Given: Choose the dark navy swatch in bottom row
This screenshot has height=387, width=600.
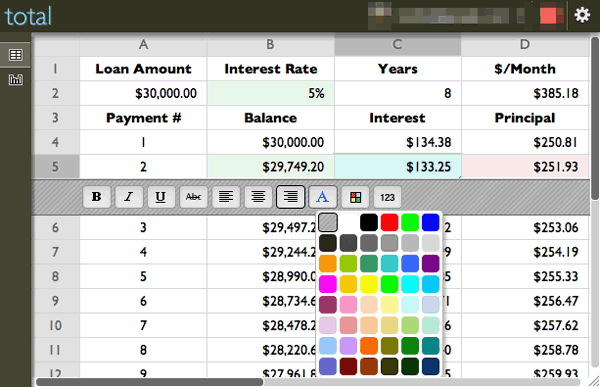Looking at the screenshot, I should (430, 367).
